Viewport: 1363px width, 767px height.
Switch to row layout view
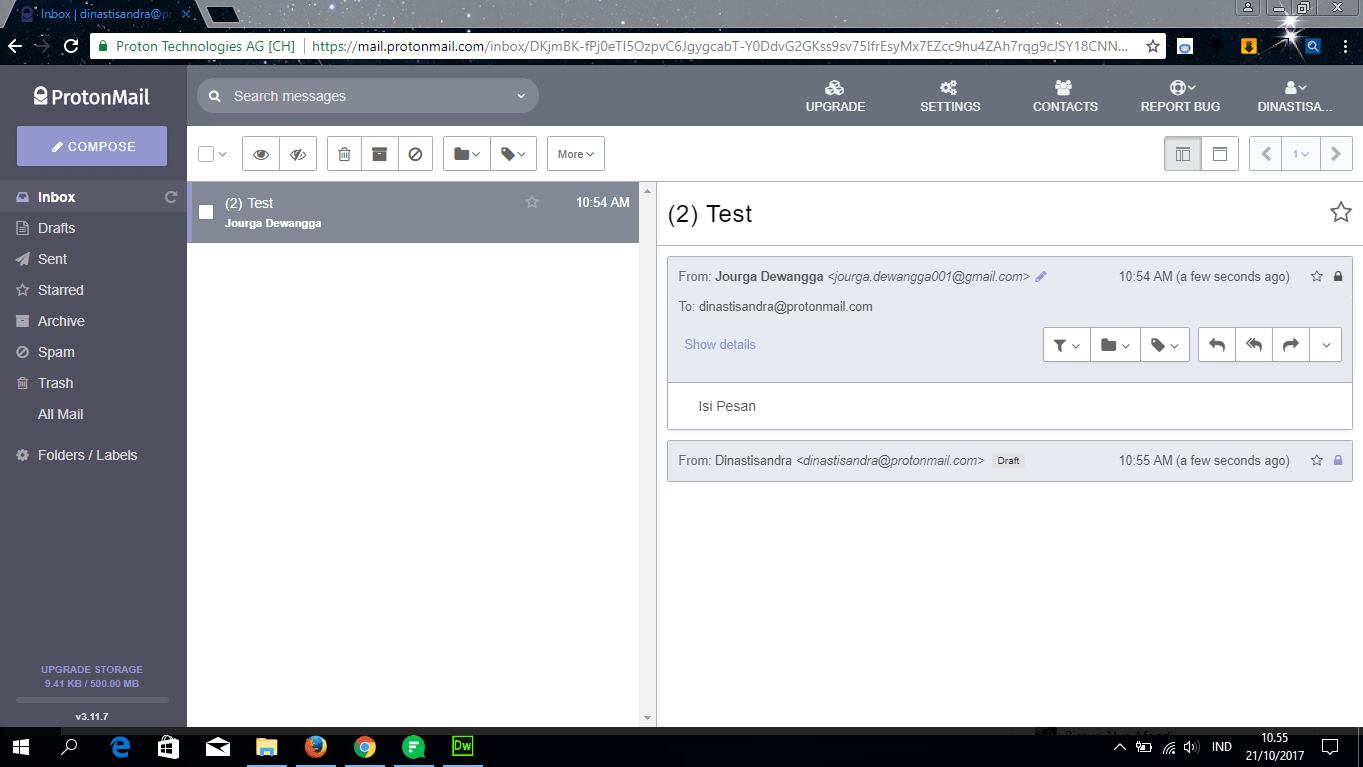[x=1220, y=154]
